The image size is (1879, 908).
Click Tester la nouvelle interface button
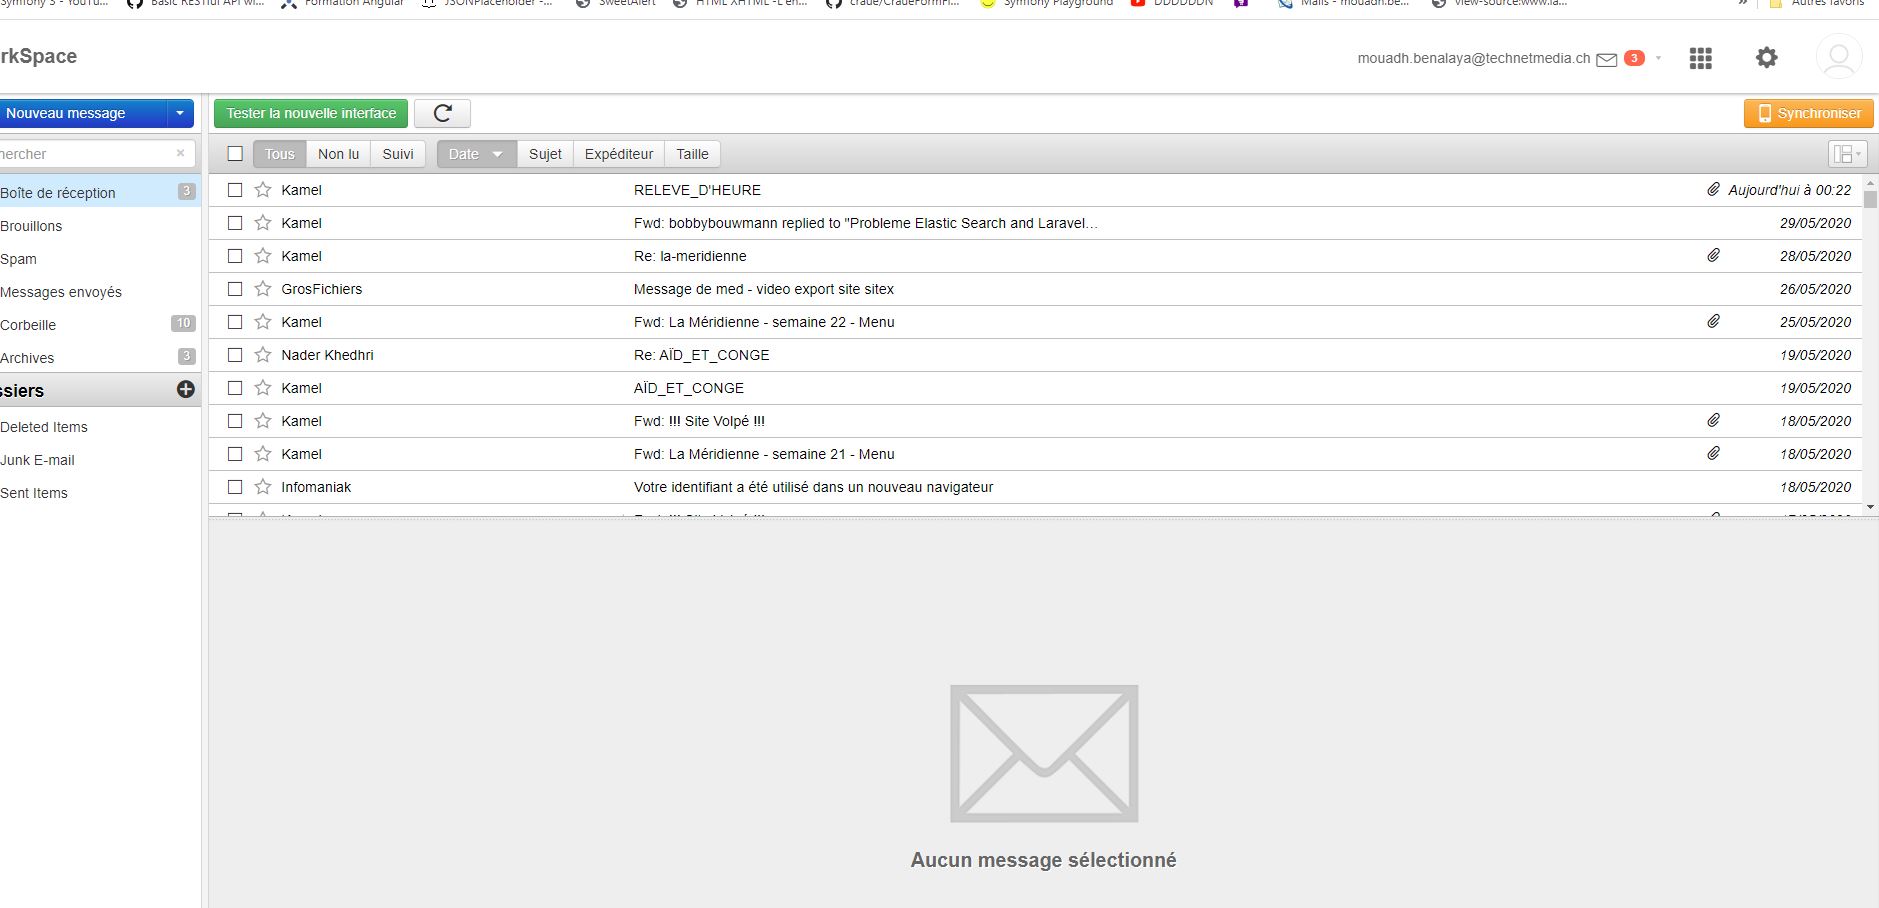311,114
